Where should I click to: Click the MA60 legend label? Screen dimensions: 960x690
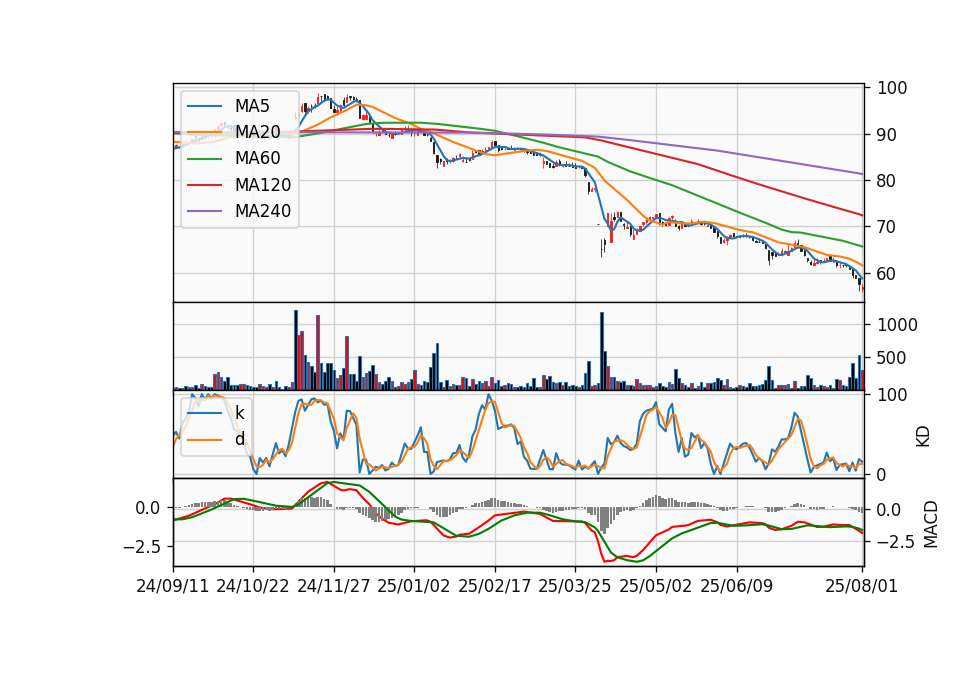(x=257, y=159)
